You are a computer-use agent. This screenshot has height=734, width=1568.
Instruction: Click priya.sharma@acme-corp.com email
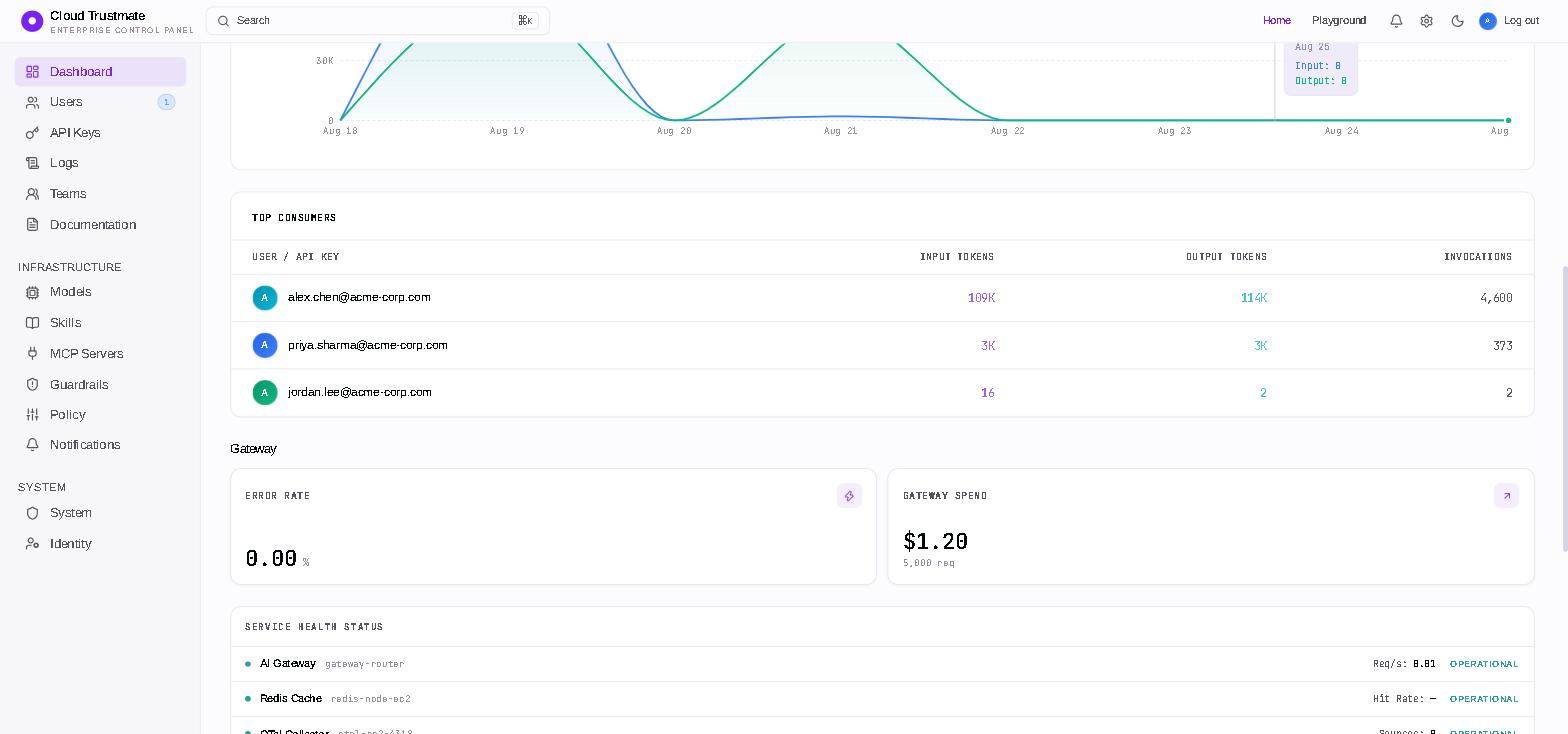point(368,345)
